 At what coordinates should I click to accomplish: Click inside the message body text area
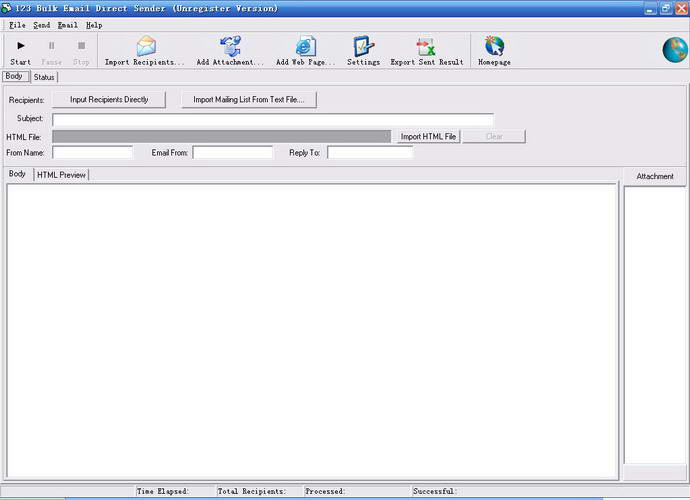(x=312, y=331)
